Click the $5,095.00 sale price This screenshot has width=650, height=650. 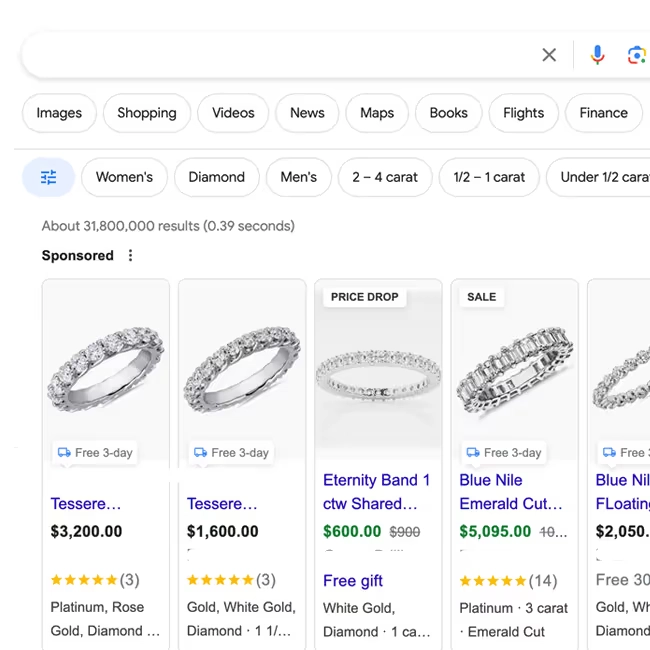click(495, 531)
